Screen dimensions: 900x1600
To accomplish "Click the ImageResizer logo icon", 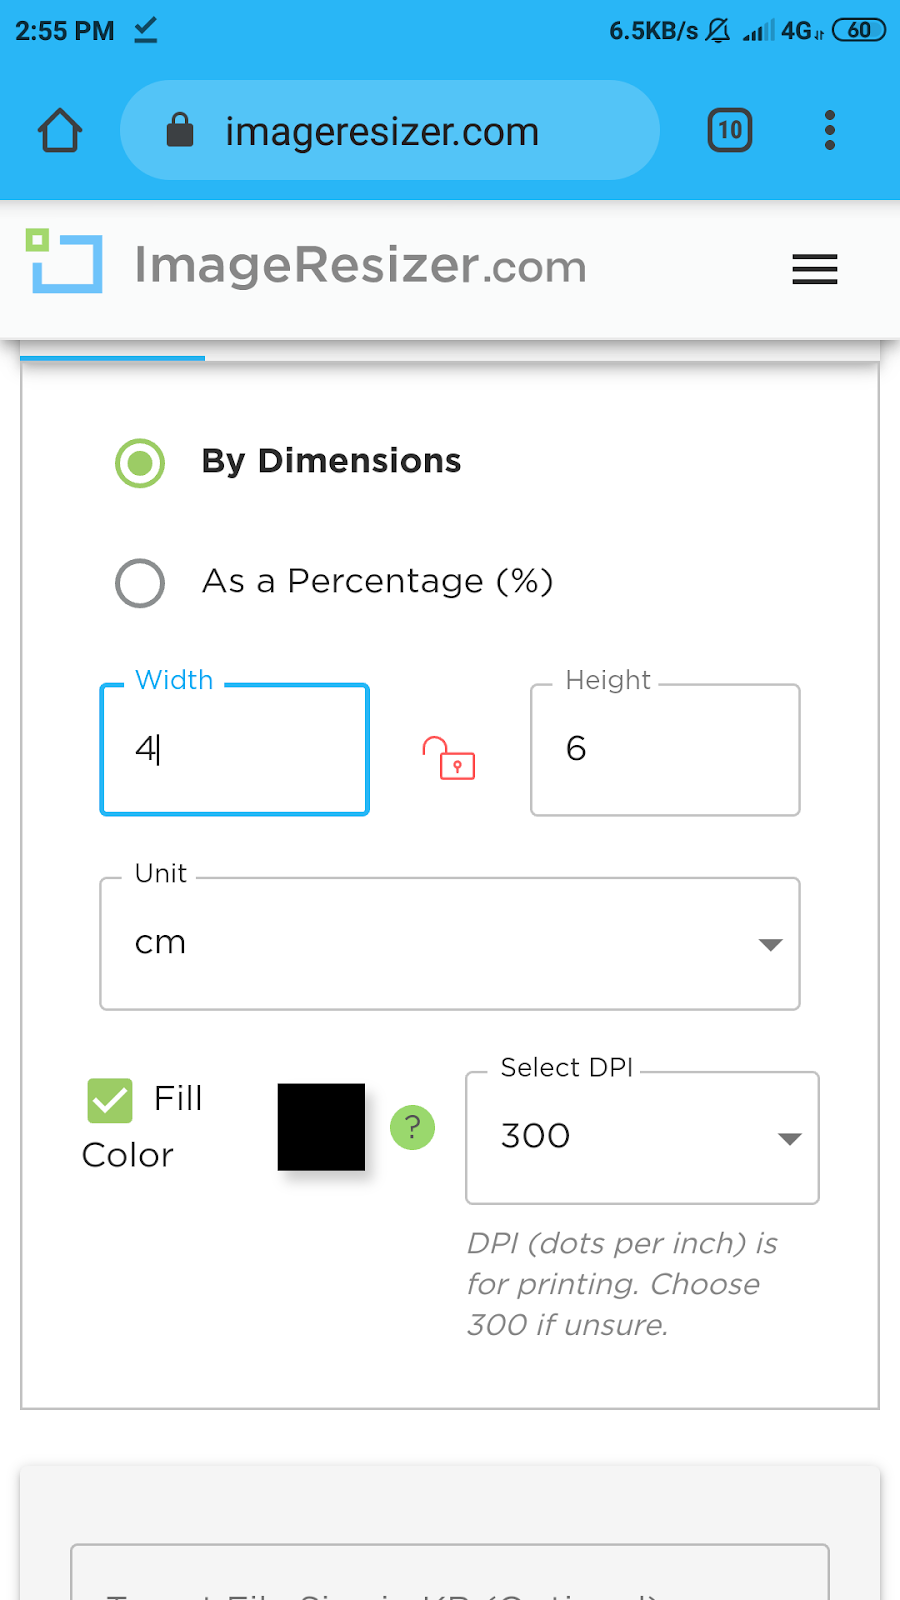I will coord(64,262).
